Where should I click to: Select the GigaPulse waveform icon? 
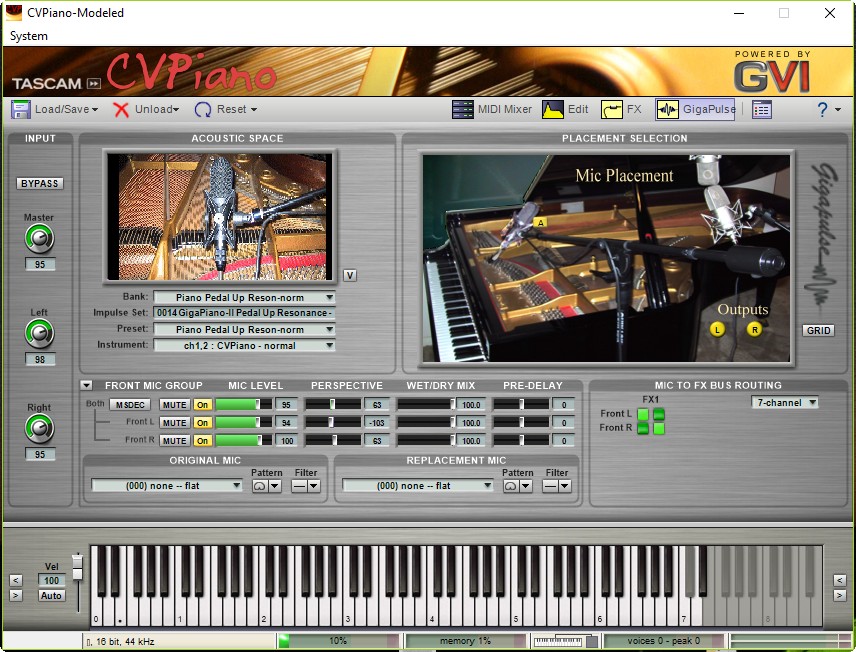pos(668,109)
